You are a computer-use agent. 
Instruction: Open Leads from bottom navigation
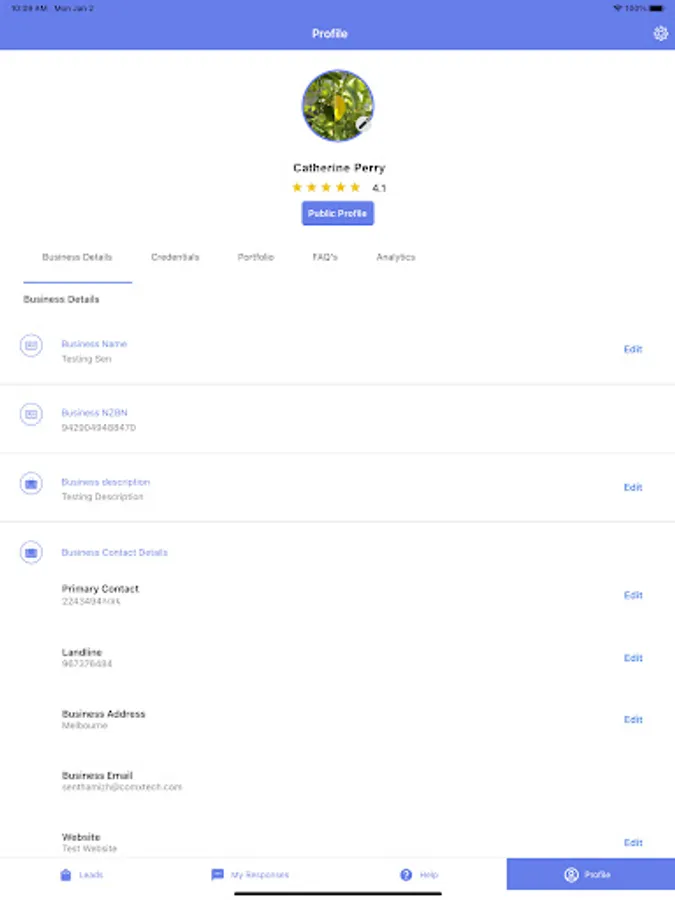coord(82,875)
